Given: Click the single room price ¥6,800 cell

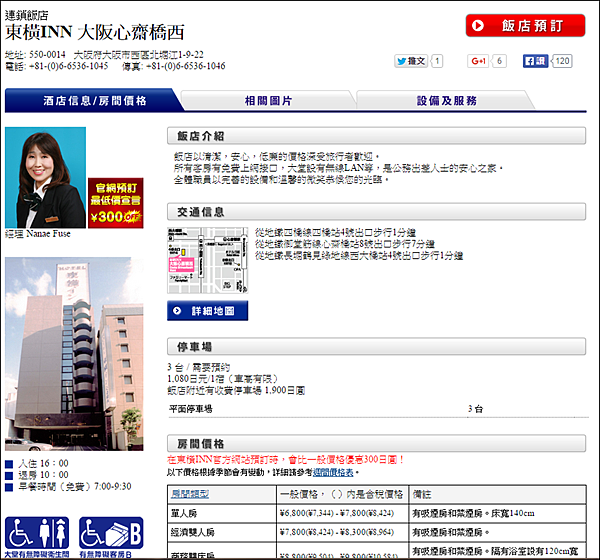Looking at the screenshot, I should pyautogui.click(x=342, y=513).
